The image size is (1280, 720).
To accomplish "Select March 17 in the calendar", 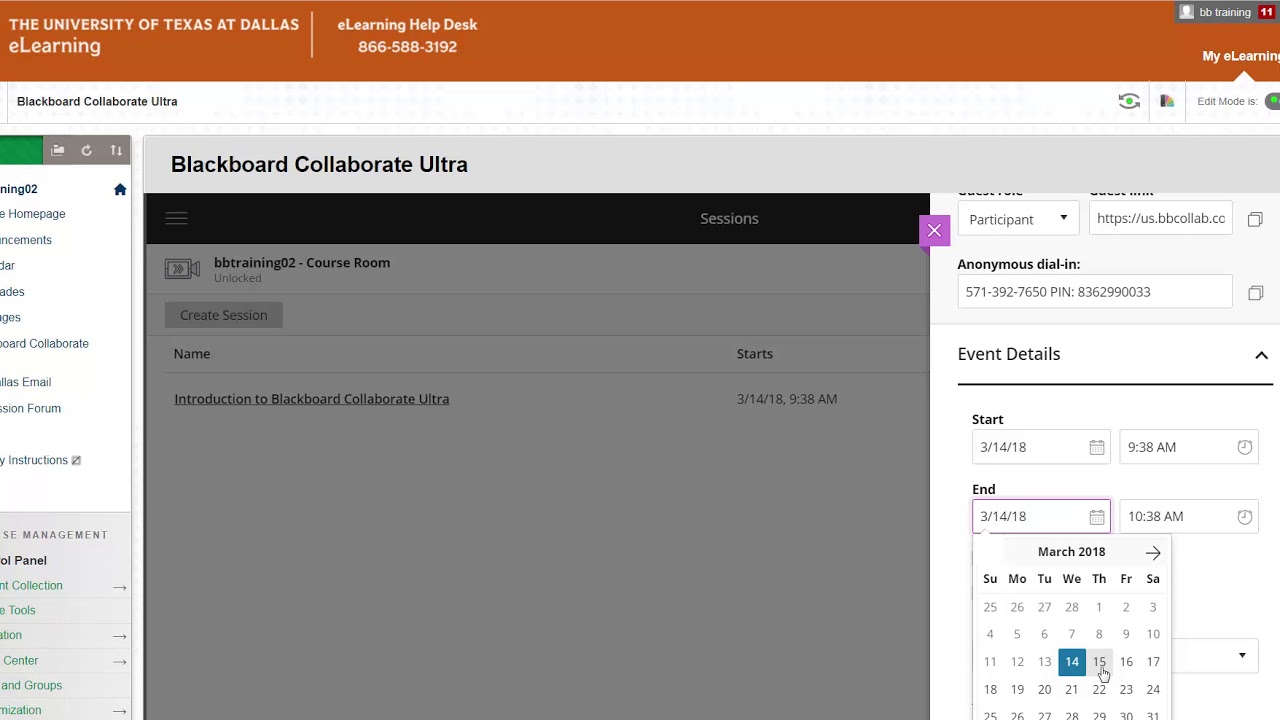I will click(1153, 661).
